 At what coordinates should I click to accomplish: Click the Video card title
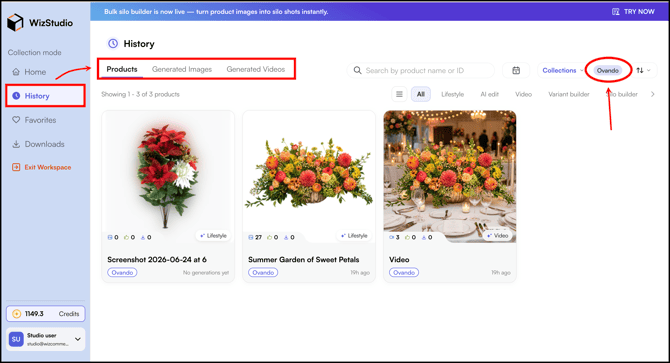click(399, 260)
